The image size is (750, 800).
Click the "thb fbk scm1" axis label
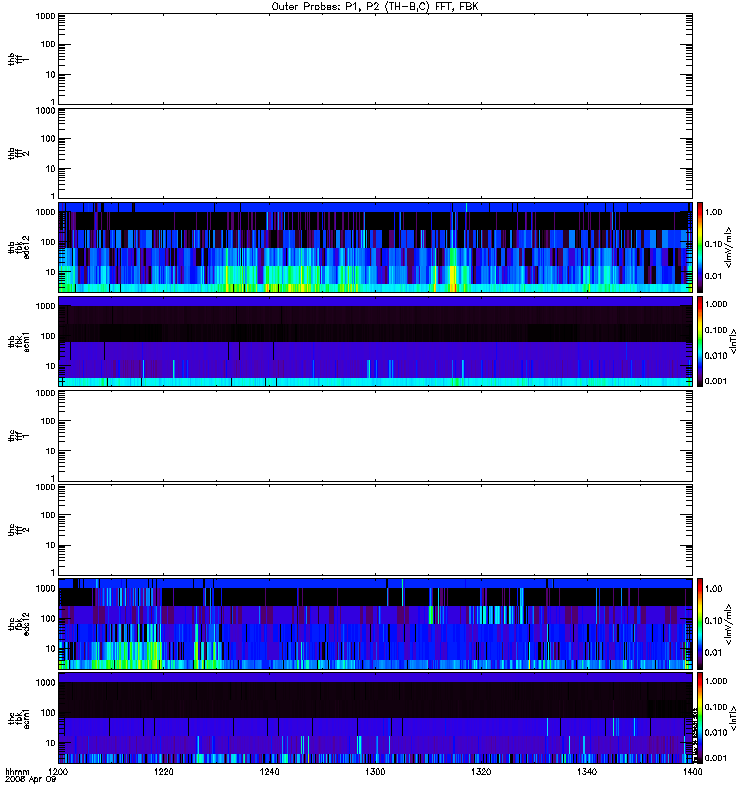[x=19, y=341]
